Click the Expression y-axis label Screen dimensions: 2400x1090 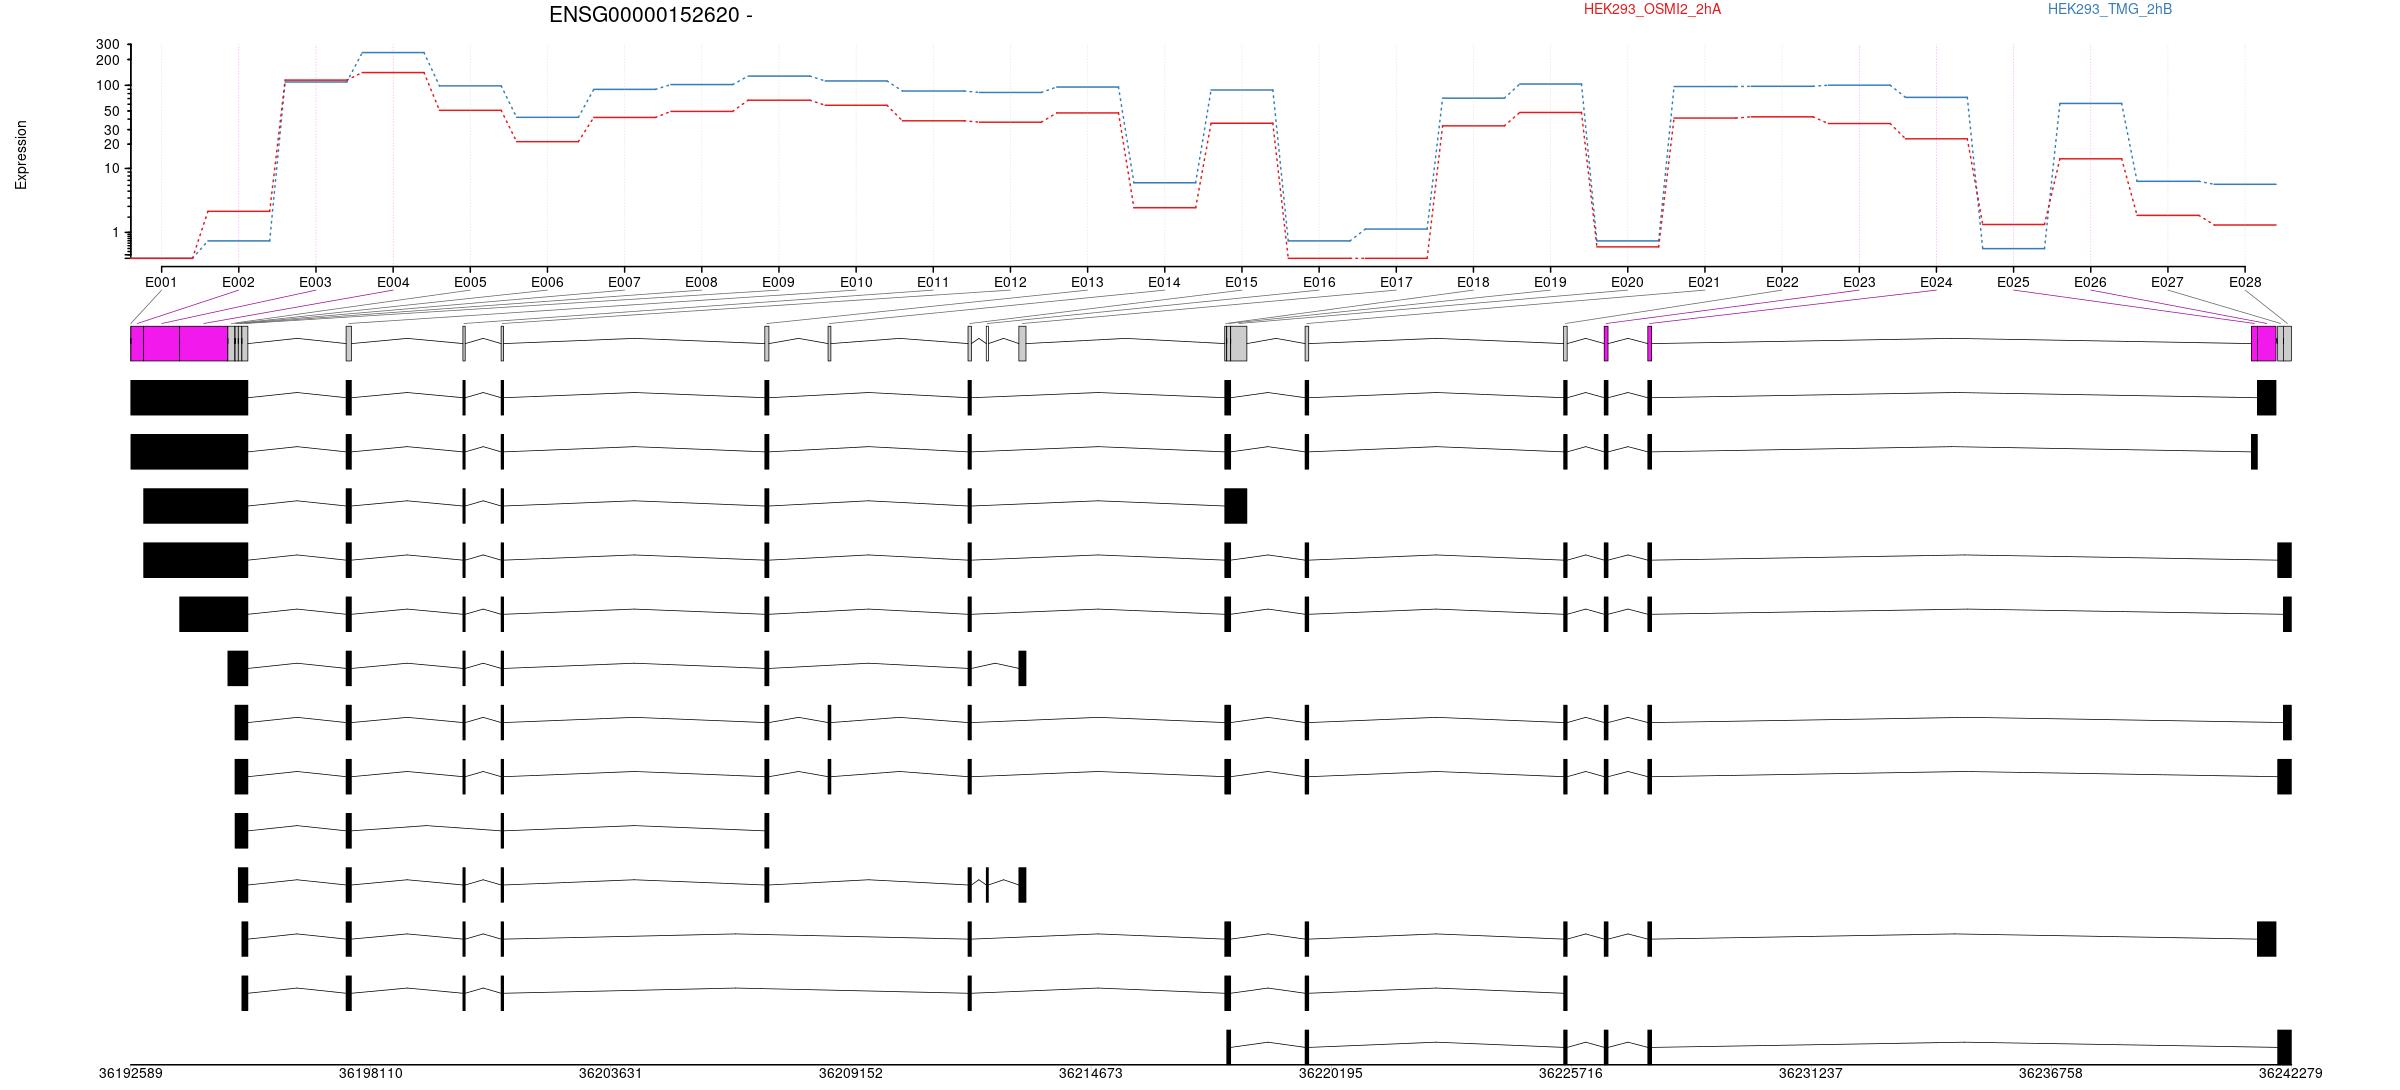tap(21, 155)
